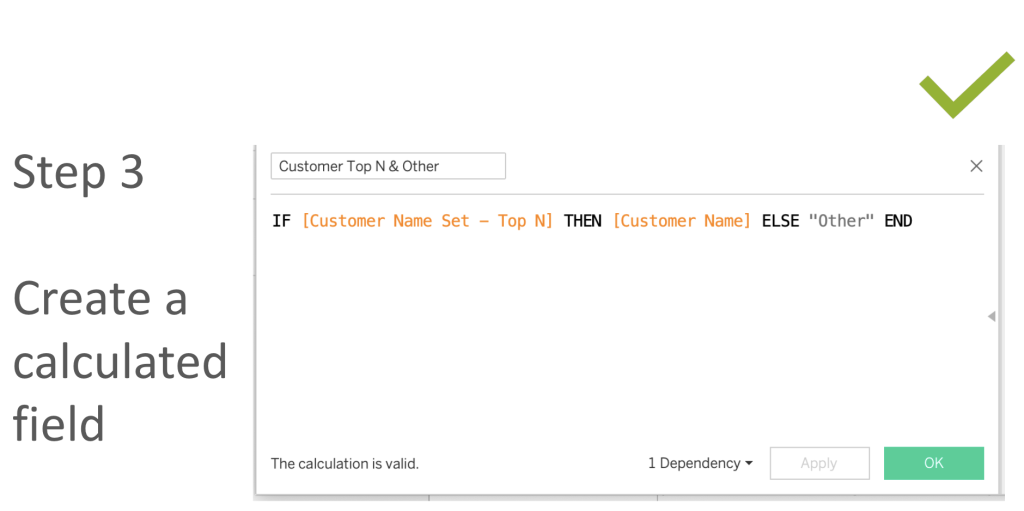Click the 'Step 3' heading text
The height and width of the screenshot is (511, 1024).
78,172
